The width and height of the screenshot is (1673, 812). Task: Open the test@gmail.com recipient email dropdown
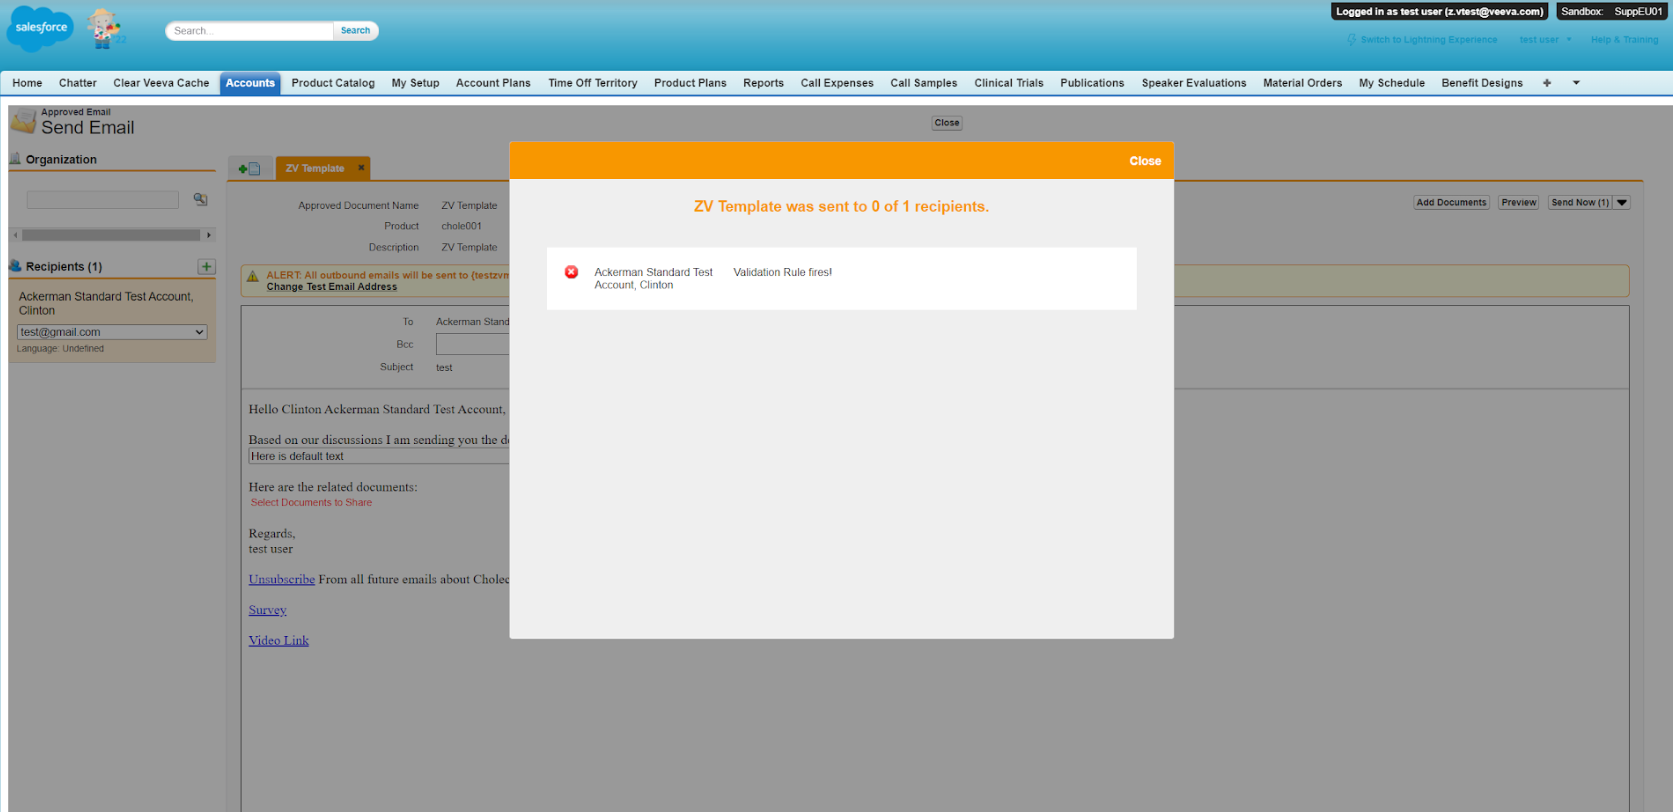[112, 332]
